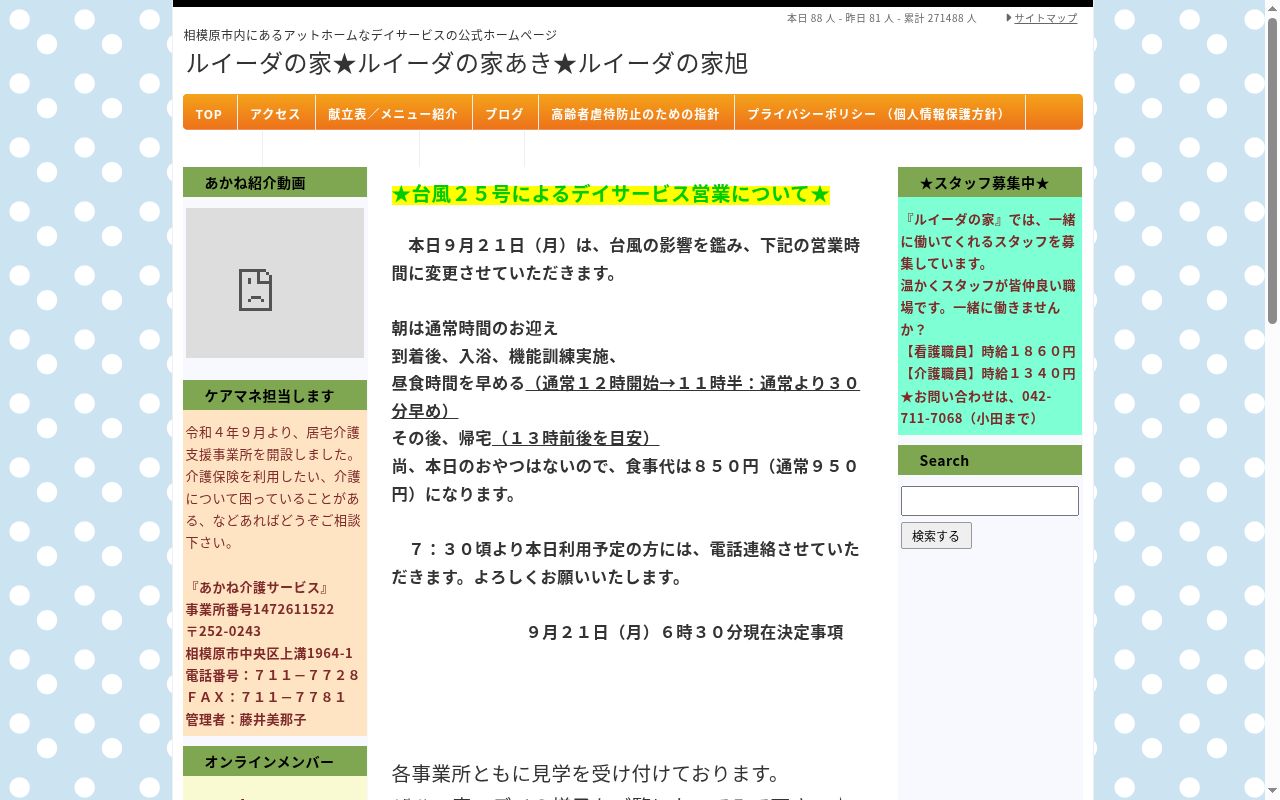Click the オンラインメンバー sidebar heading
Viewport: 1280px width, 800px height.
(x=275, y=761)
